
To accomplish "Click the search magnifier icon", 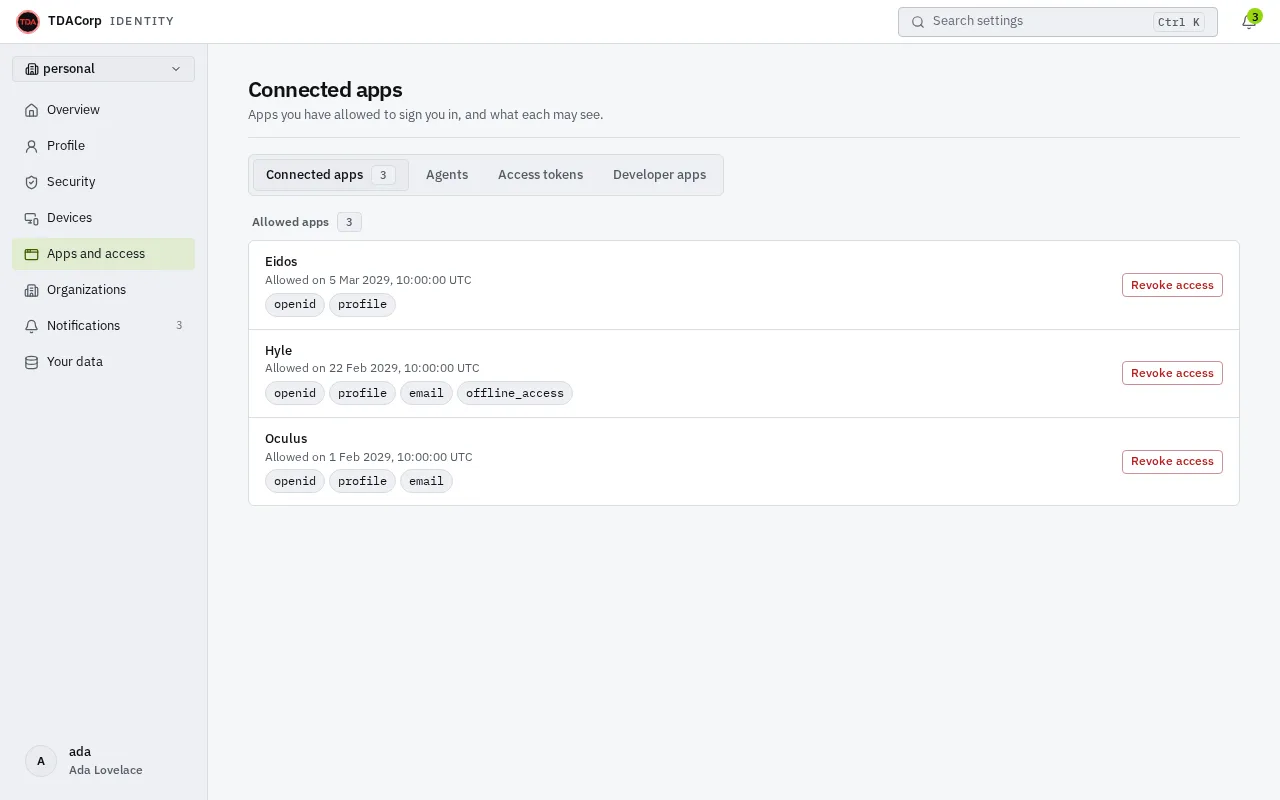I will (918, 22).
